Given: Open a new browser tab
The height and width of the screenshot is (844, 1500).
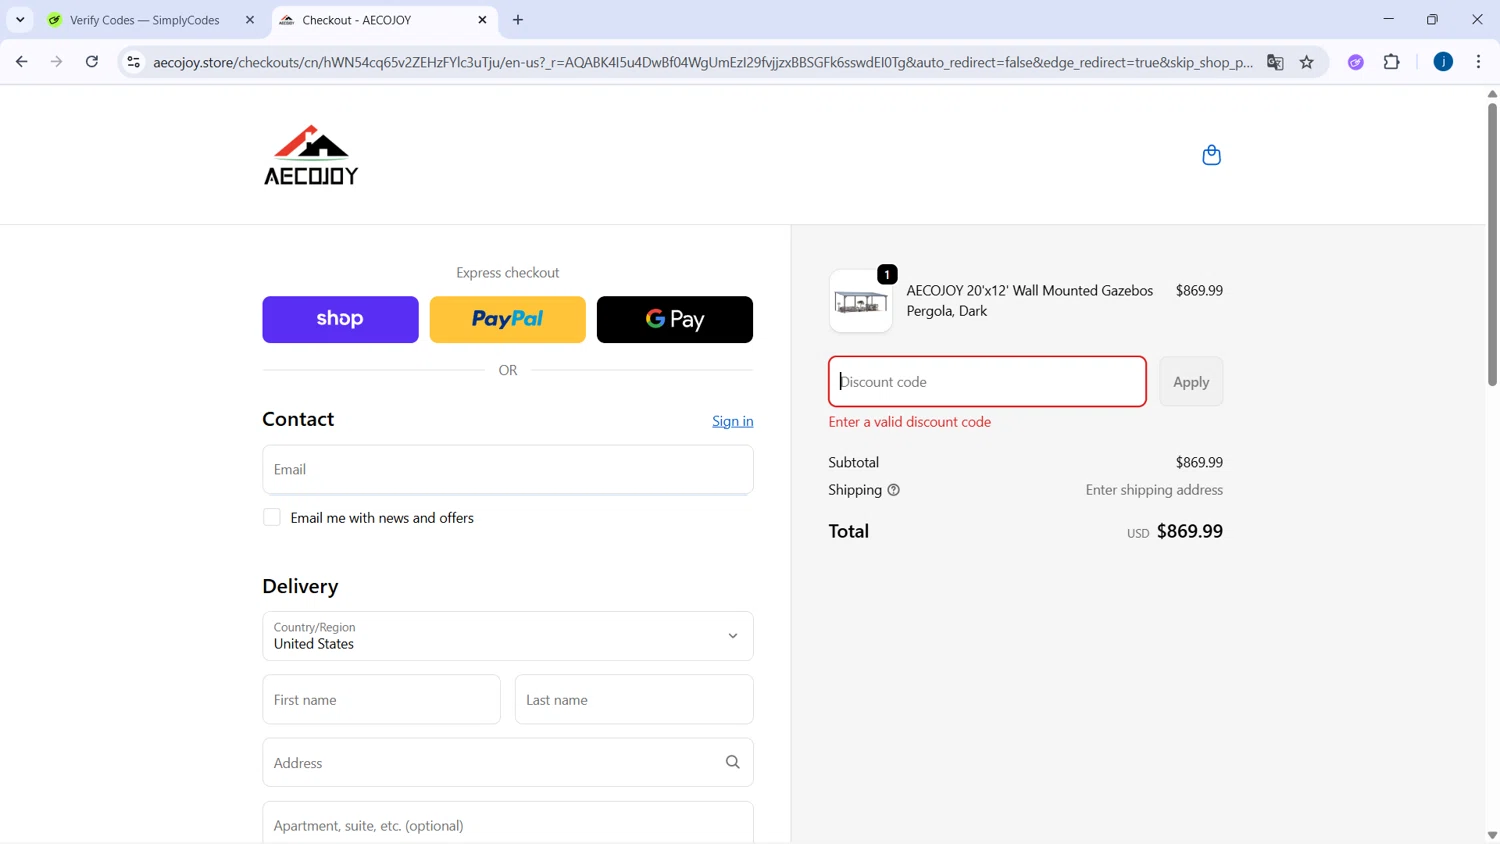Looking at the screenshot, I should [518, 20].
